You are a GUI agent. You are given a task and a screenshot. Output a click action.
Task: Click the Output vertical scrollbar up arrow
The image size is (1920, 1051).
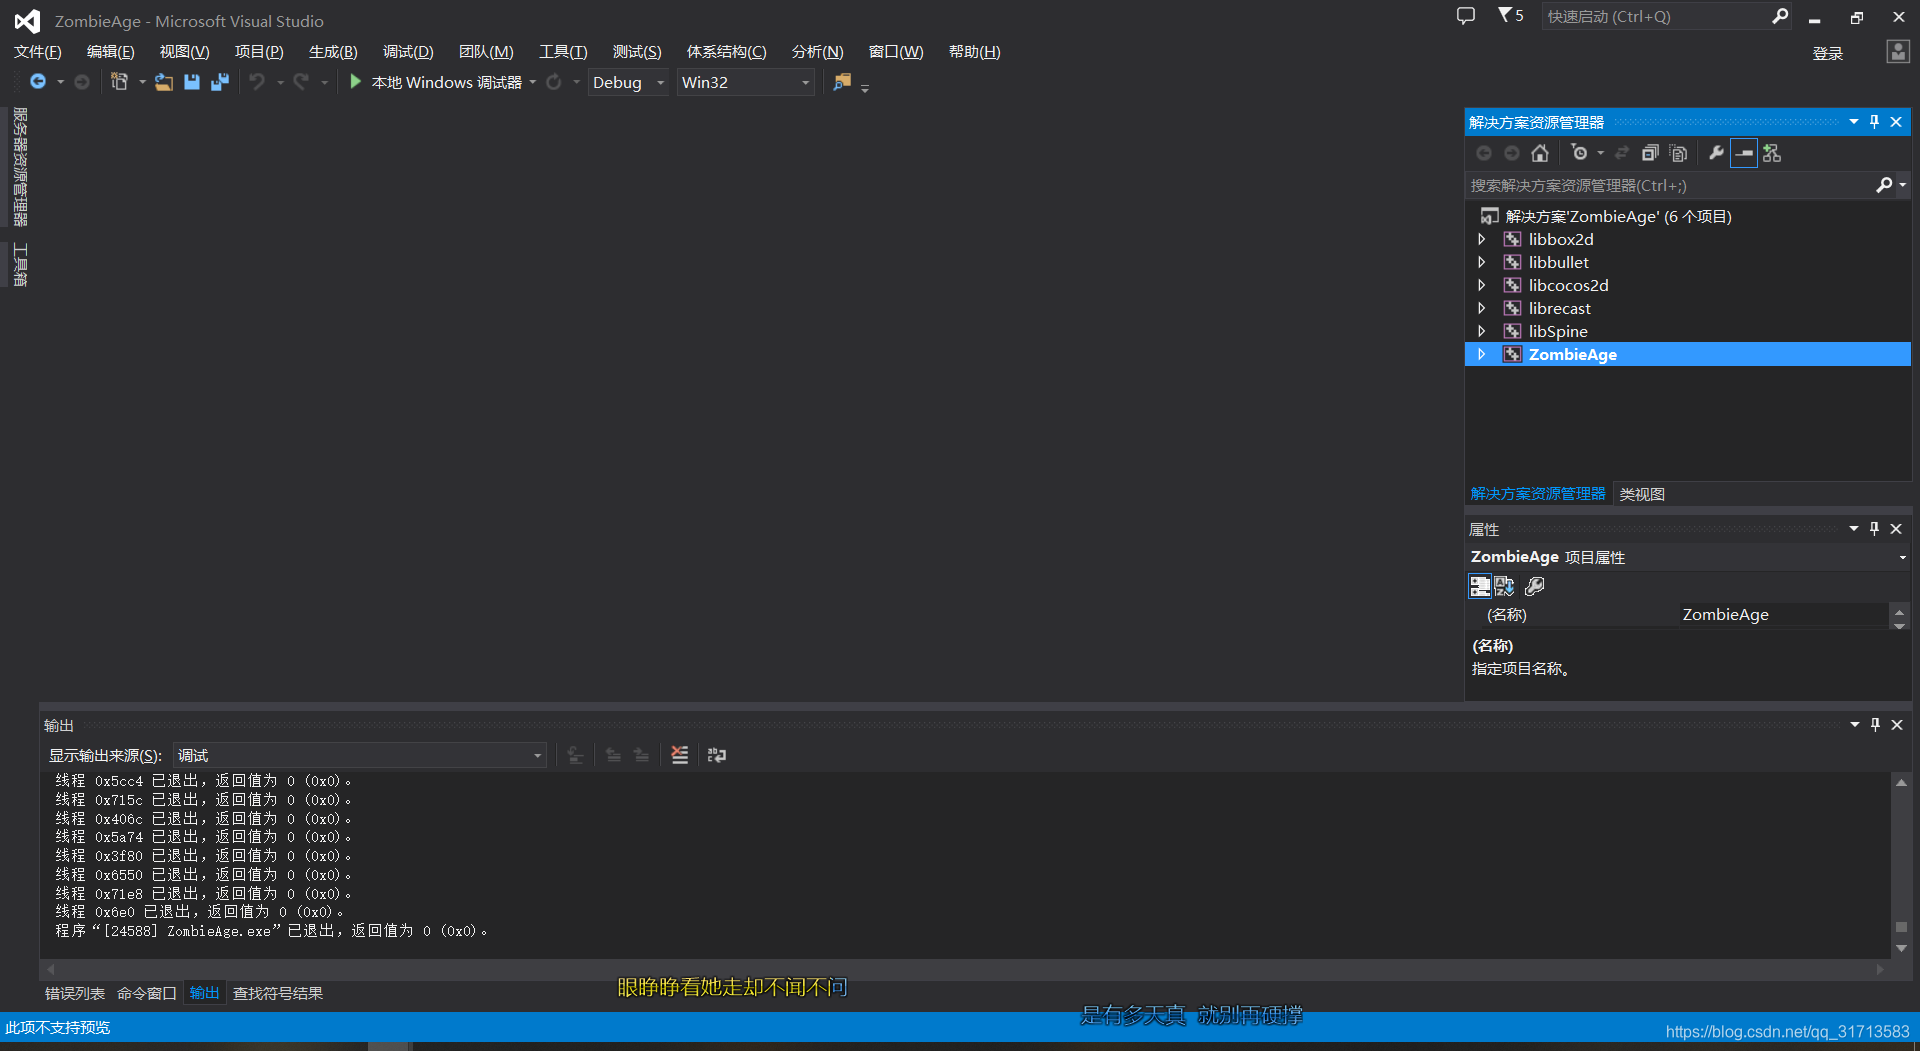[1901, 782]
